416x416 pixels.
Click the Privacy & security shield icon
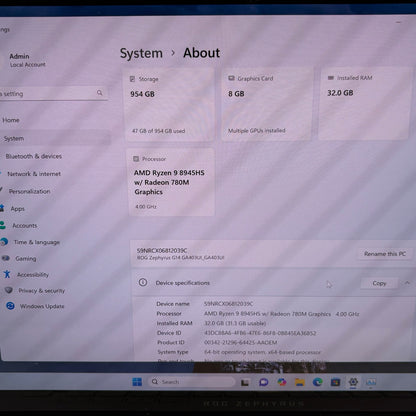pyautogui.click(x=9, y=290)
